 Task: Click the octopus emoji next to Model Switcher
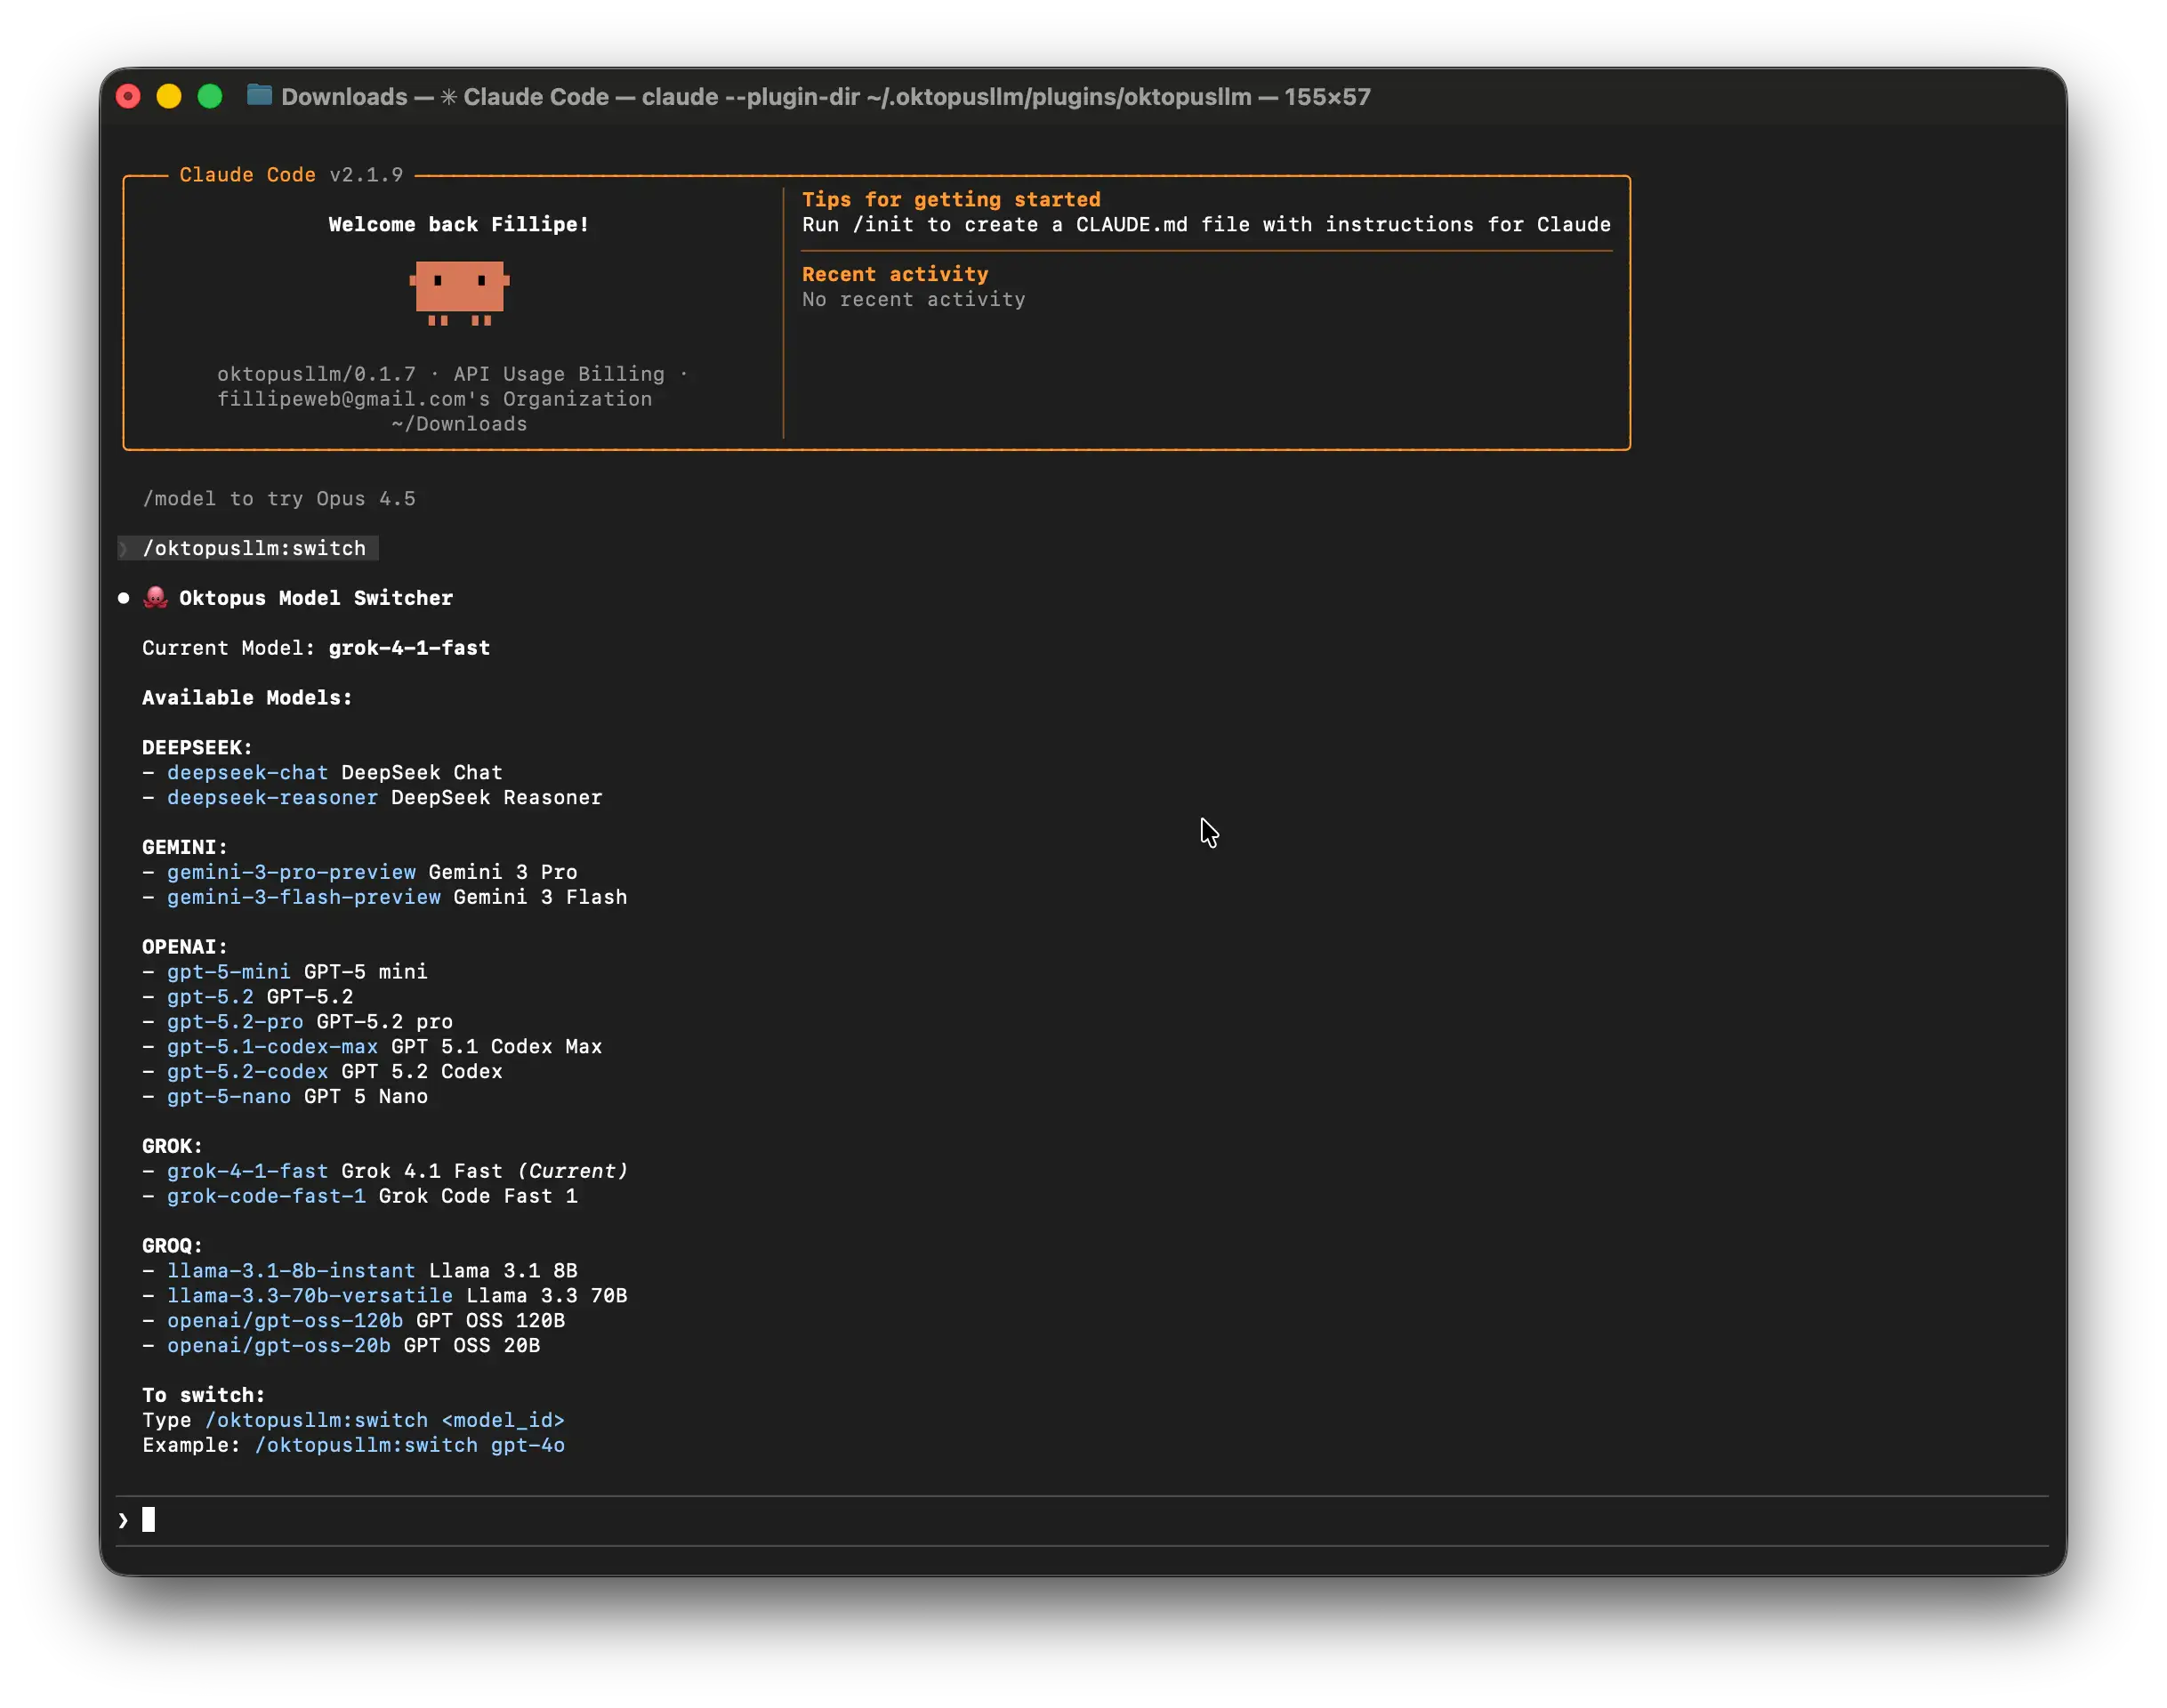pos(155,597)
